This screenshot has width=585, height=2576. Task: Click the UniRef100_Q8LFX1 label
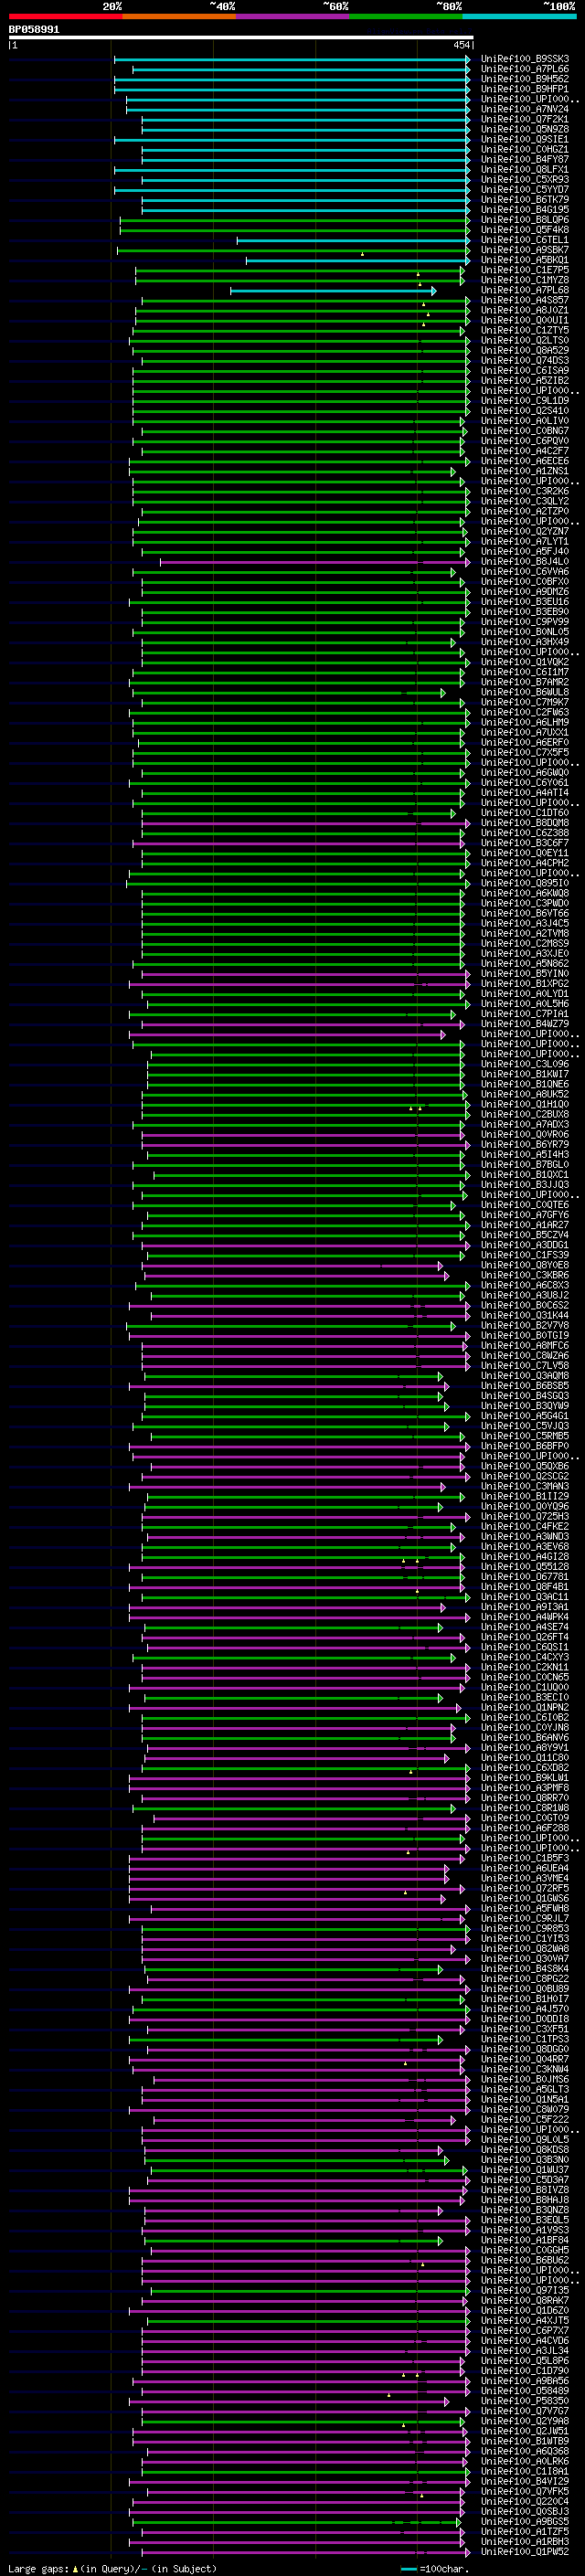(x=525, y=170)
